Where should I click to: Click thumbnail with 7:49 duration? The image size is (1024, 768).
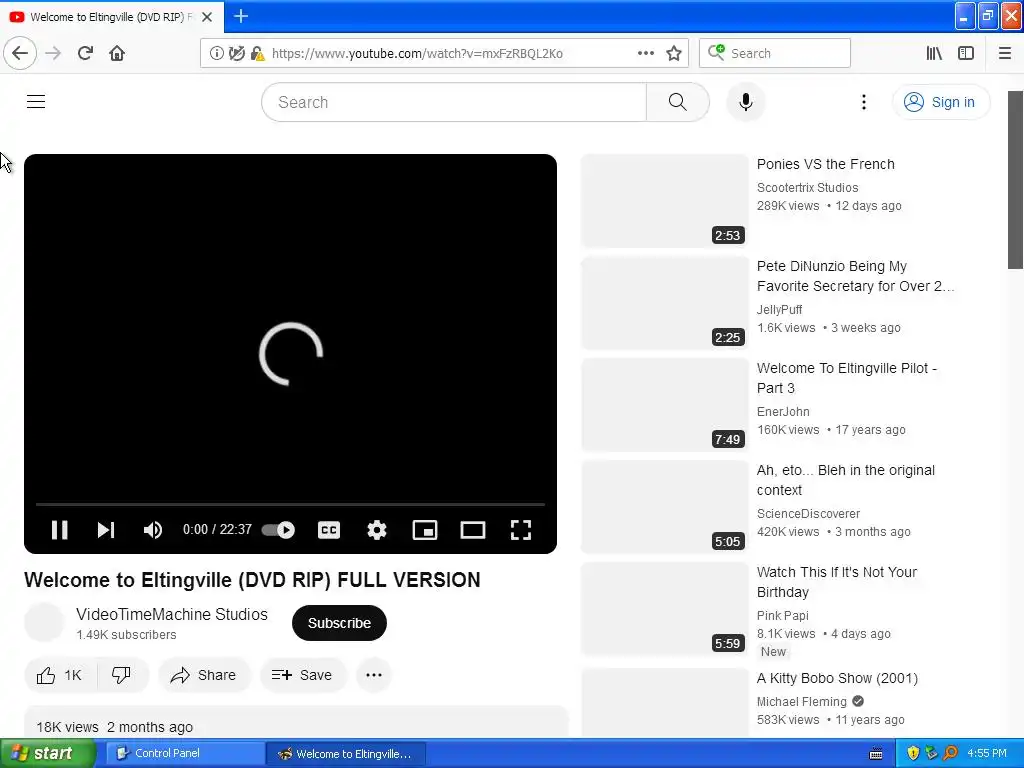(x=664, y=405)
